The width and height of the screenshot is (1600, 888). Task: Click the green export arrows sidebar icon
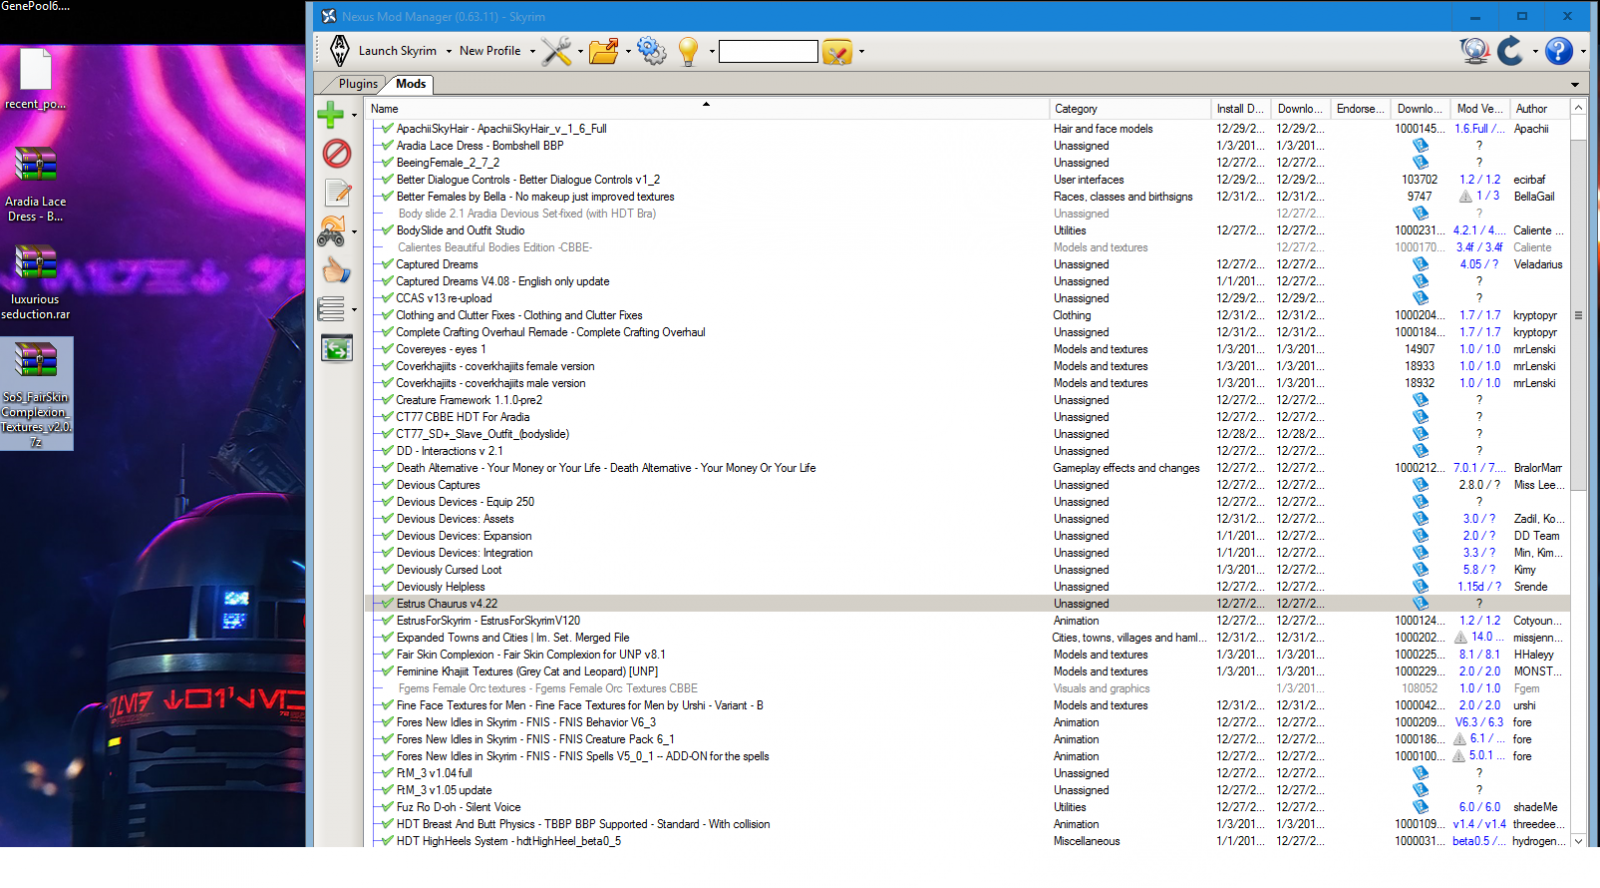coord(337,348)
